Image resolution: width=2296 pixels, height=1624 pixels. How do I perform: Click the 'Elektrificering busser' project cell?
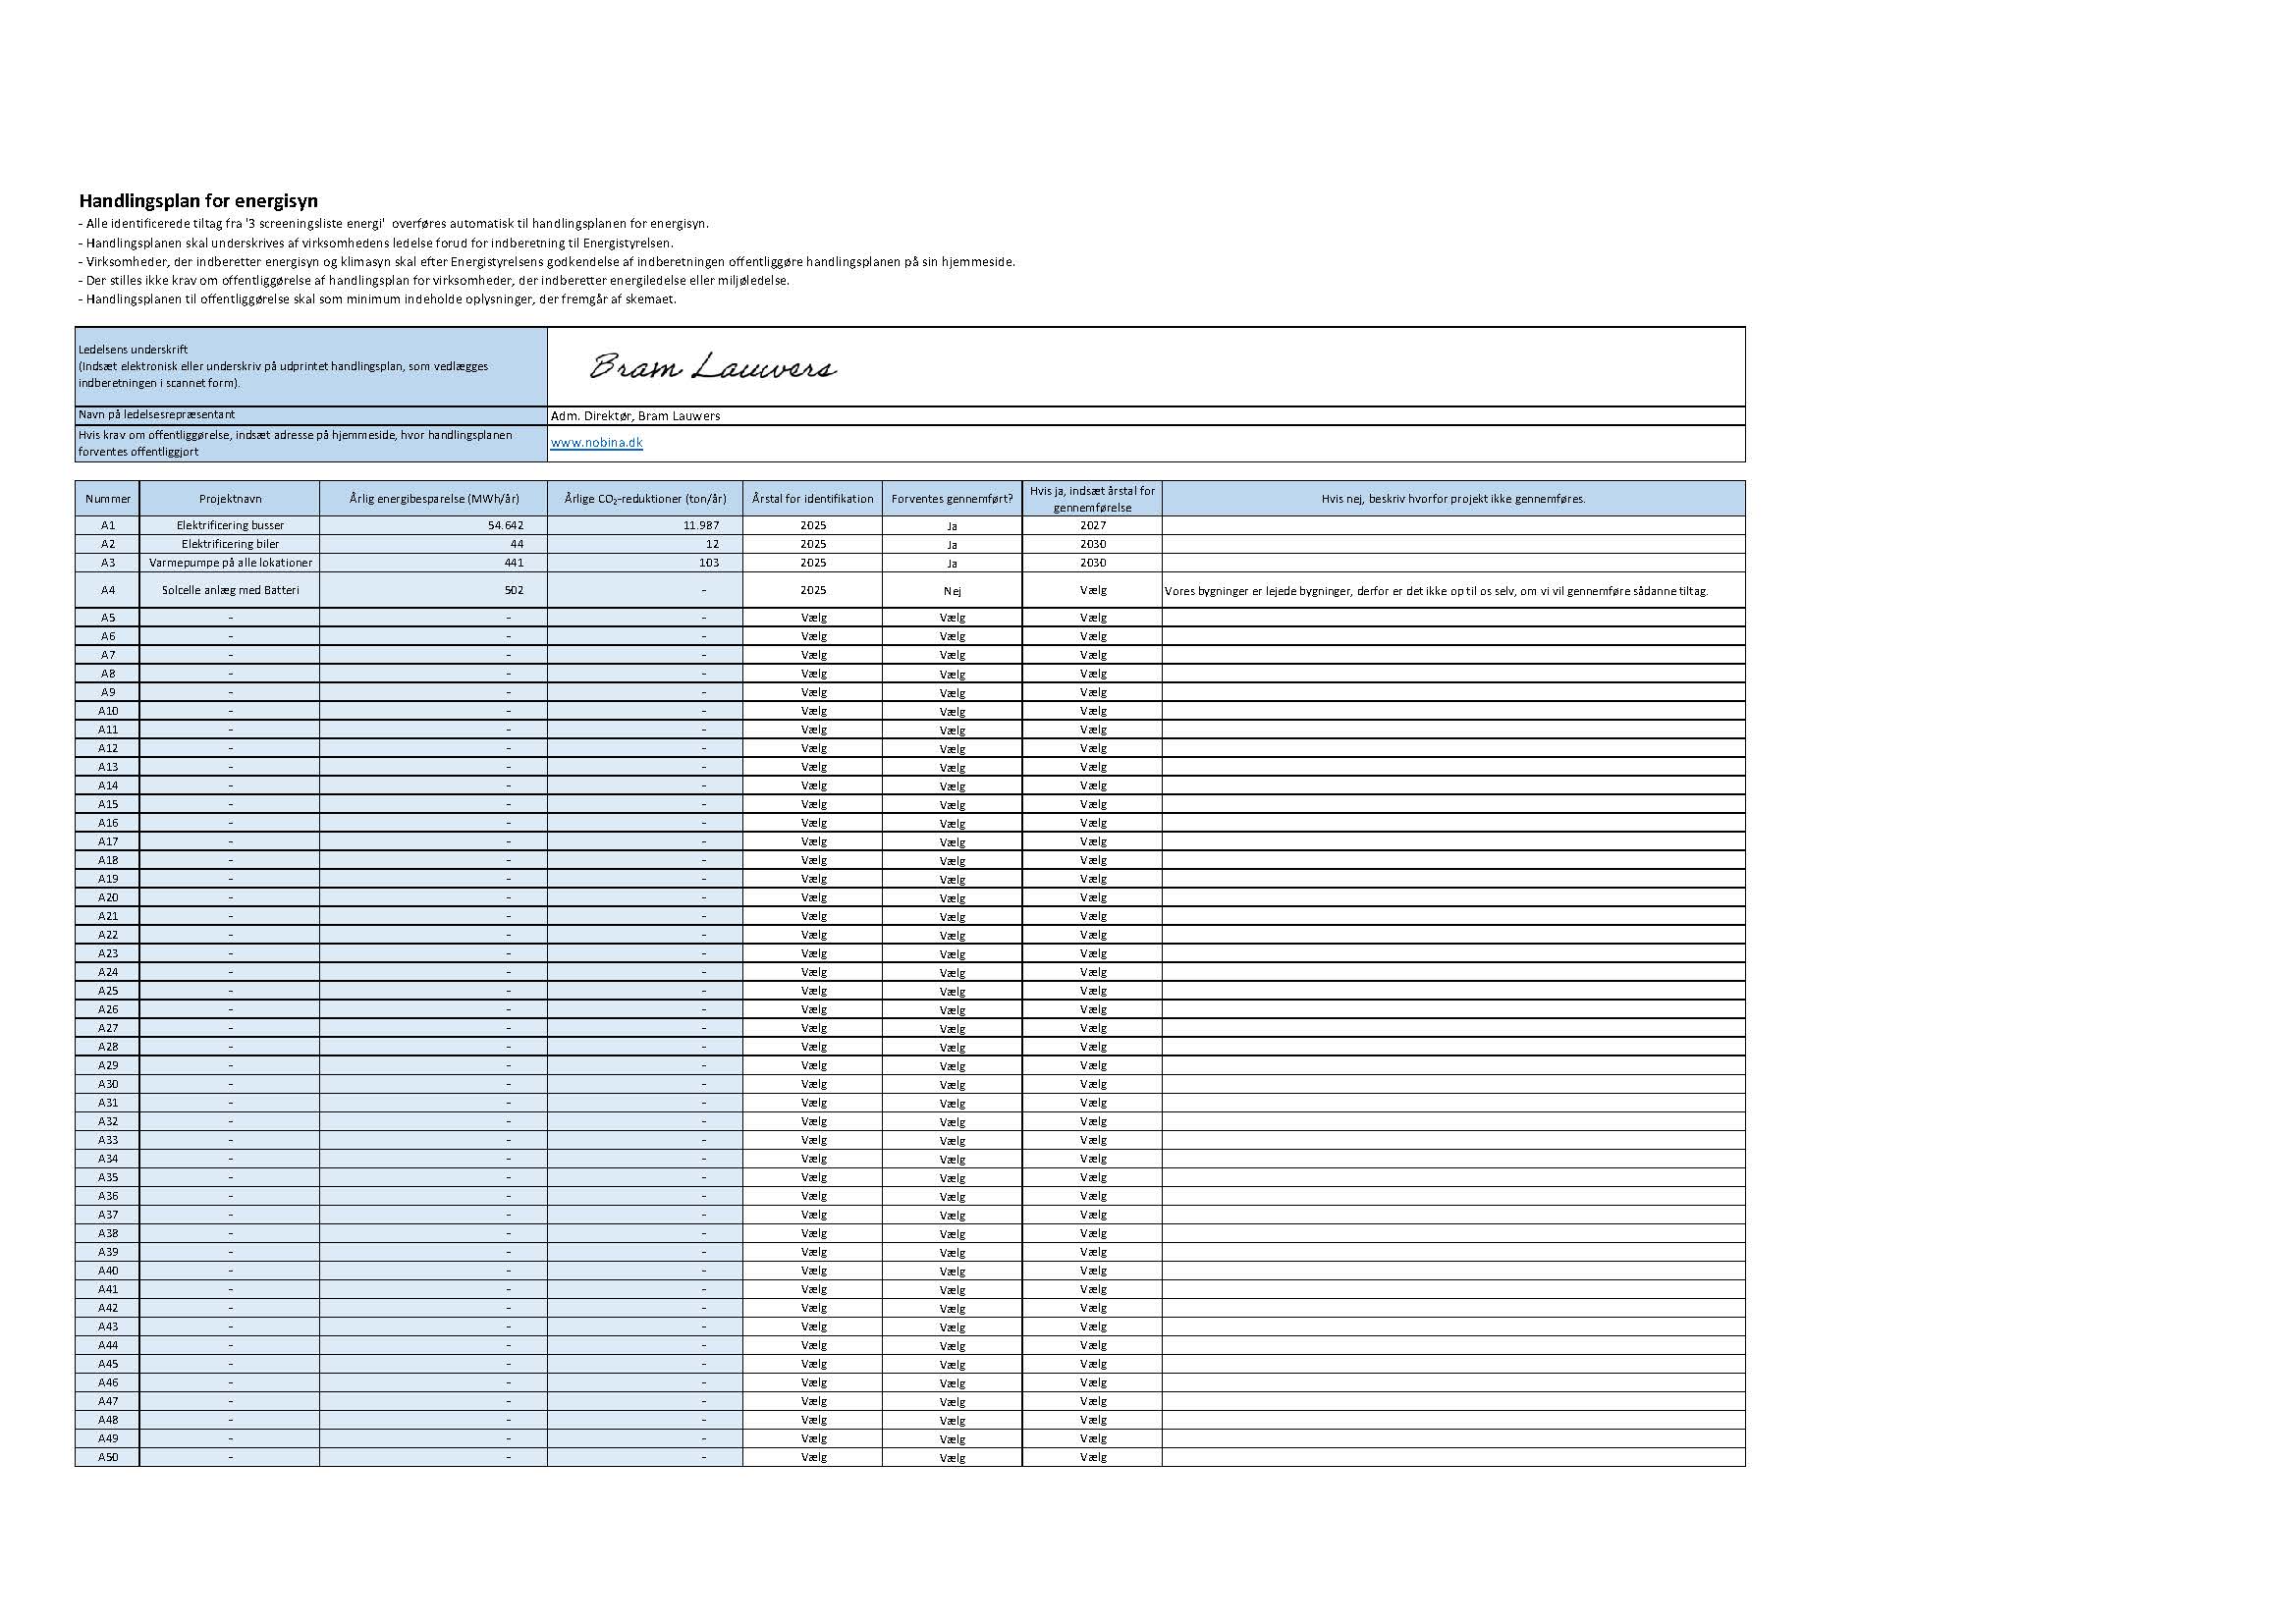(230, 526)
